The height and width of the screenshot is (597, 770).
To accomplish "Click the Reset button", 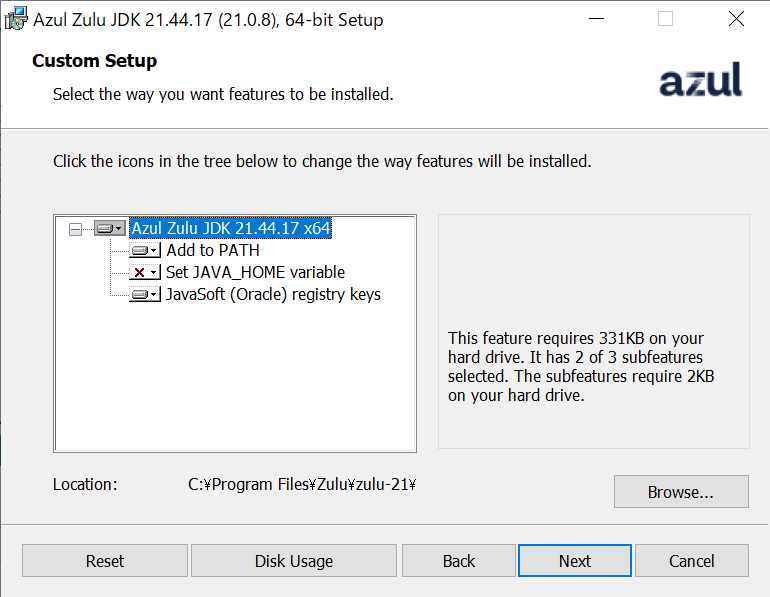I will (x=105, y=560).
